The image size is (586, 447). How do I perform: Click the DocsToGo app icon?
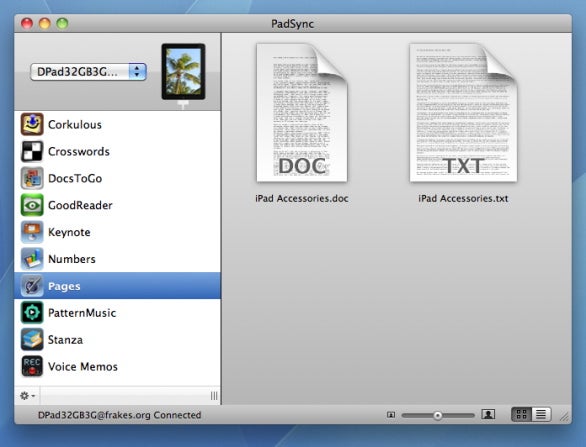[x=32, y=178]
